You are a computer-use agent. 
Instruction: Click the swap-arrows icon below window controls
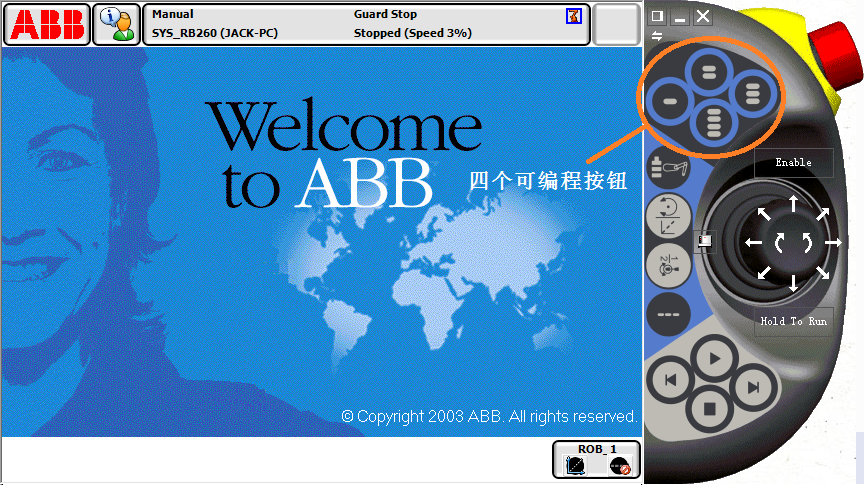pyautogui.click(x=657, y=36)
